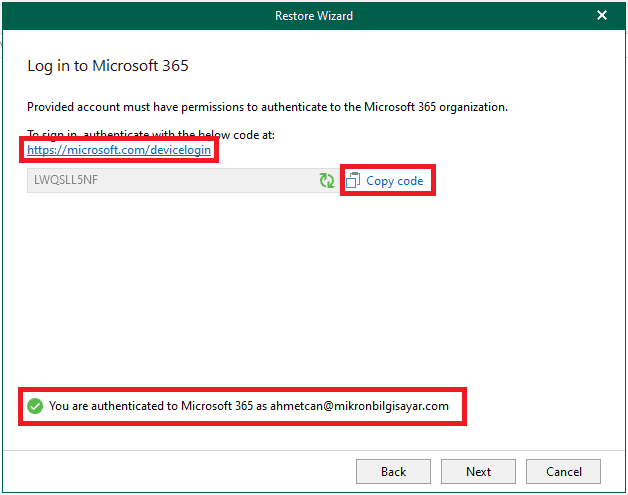Select the LWQSLL5NF device code field

tap(183, 181)
